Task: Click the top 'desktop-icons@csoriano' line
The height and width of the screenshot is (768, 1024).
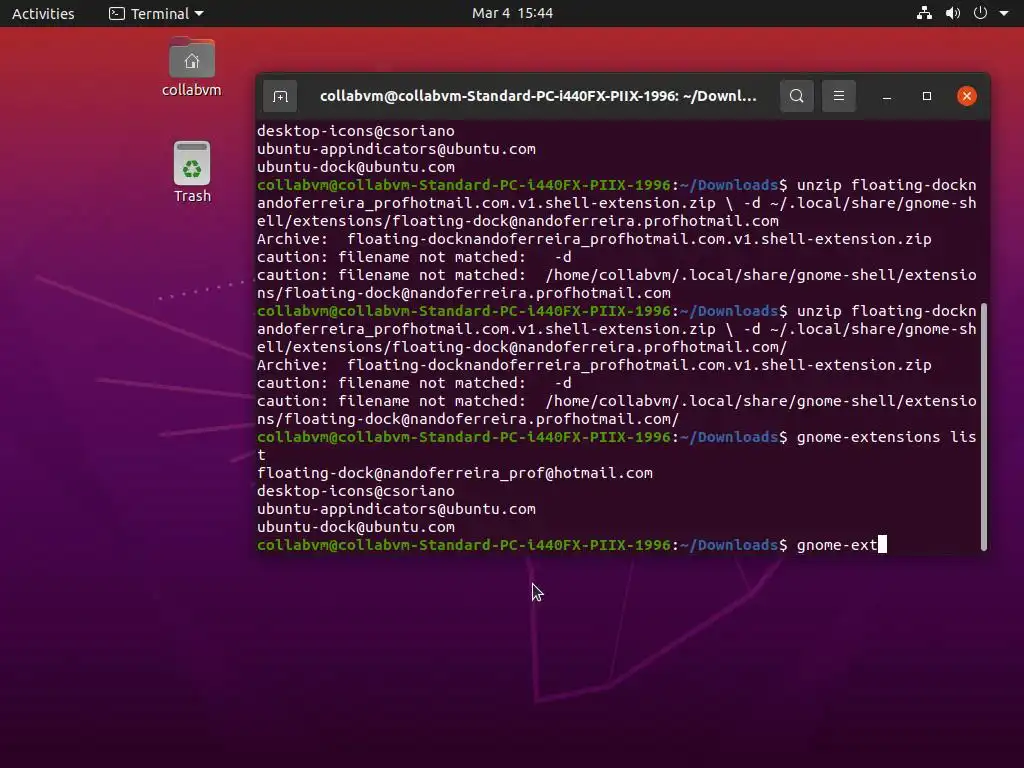Action: pyautogui.click(x=355, y=131)
